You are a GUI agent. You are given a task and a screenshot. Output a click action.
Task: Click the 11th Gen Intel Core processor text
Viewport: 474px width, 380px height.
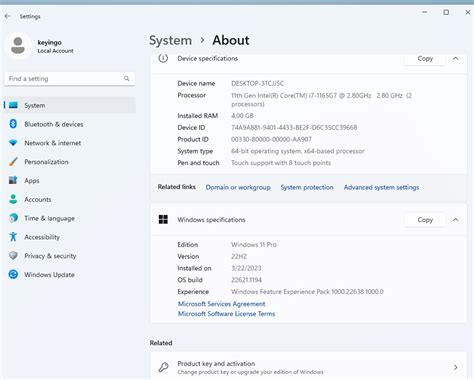pyautogui.click(x=322, y=100)
